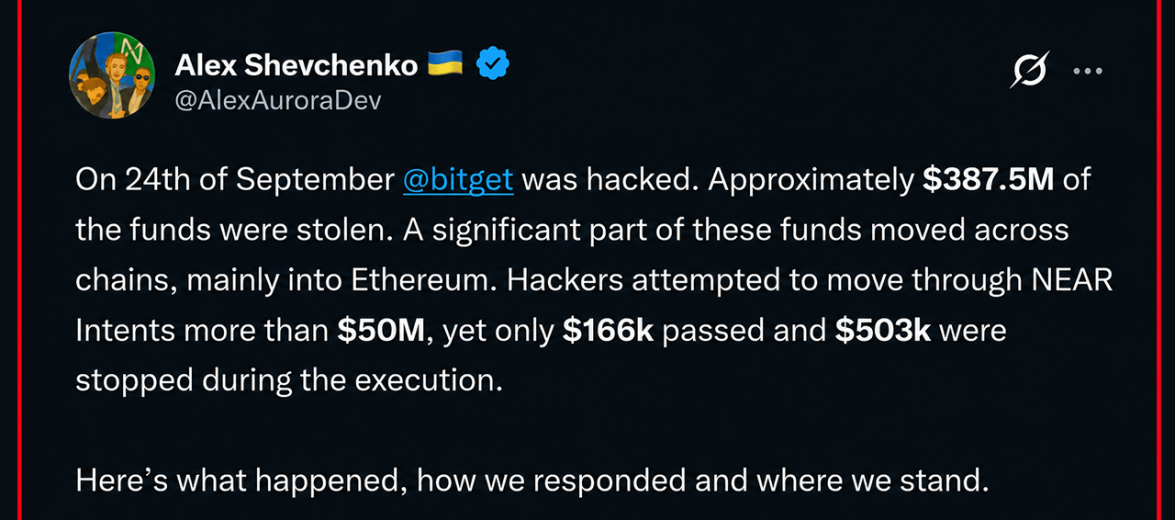This screenshot has width=1175, height=520.
Task: Click the bold $503k amount
Action: [883, 330]
